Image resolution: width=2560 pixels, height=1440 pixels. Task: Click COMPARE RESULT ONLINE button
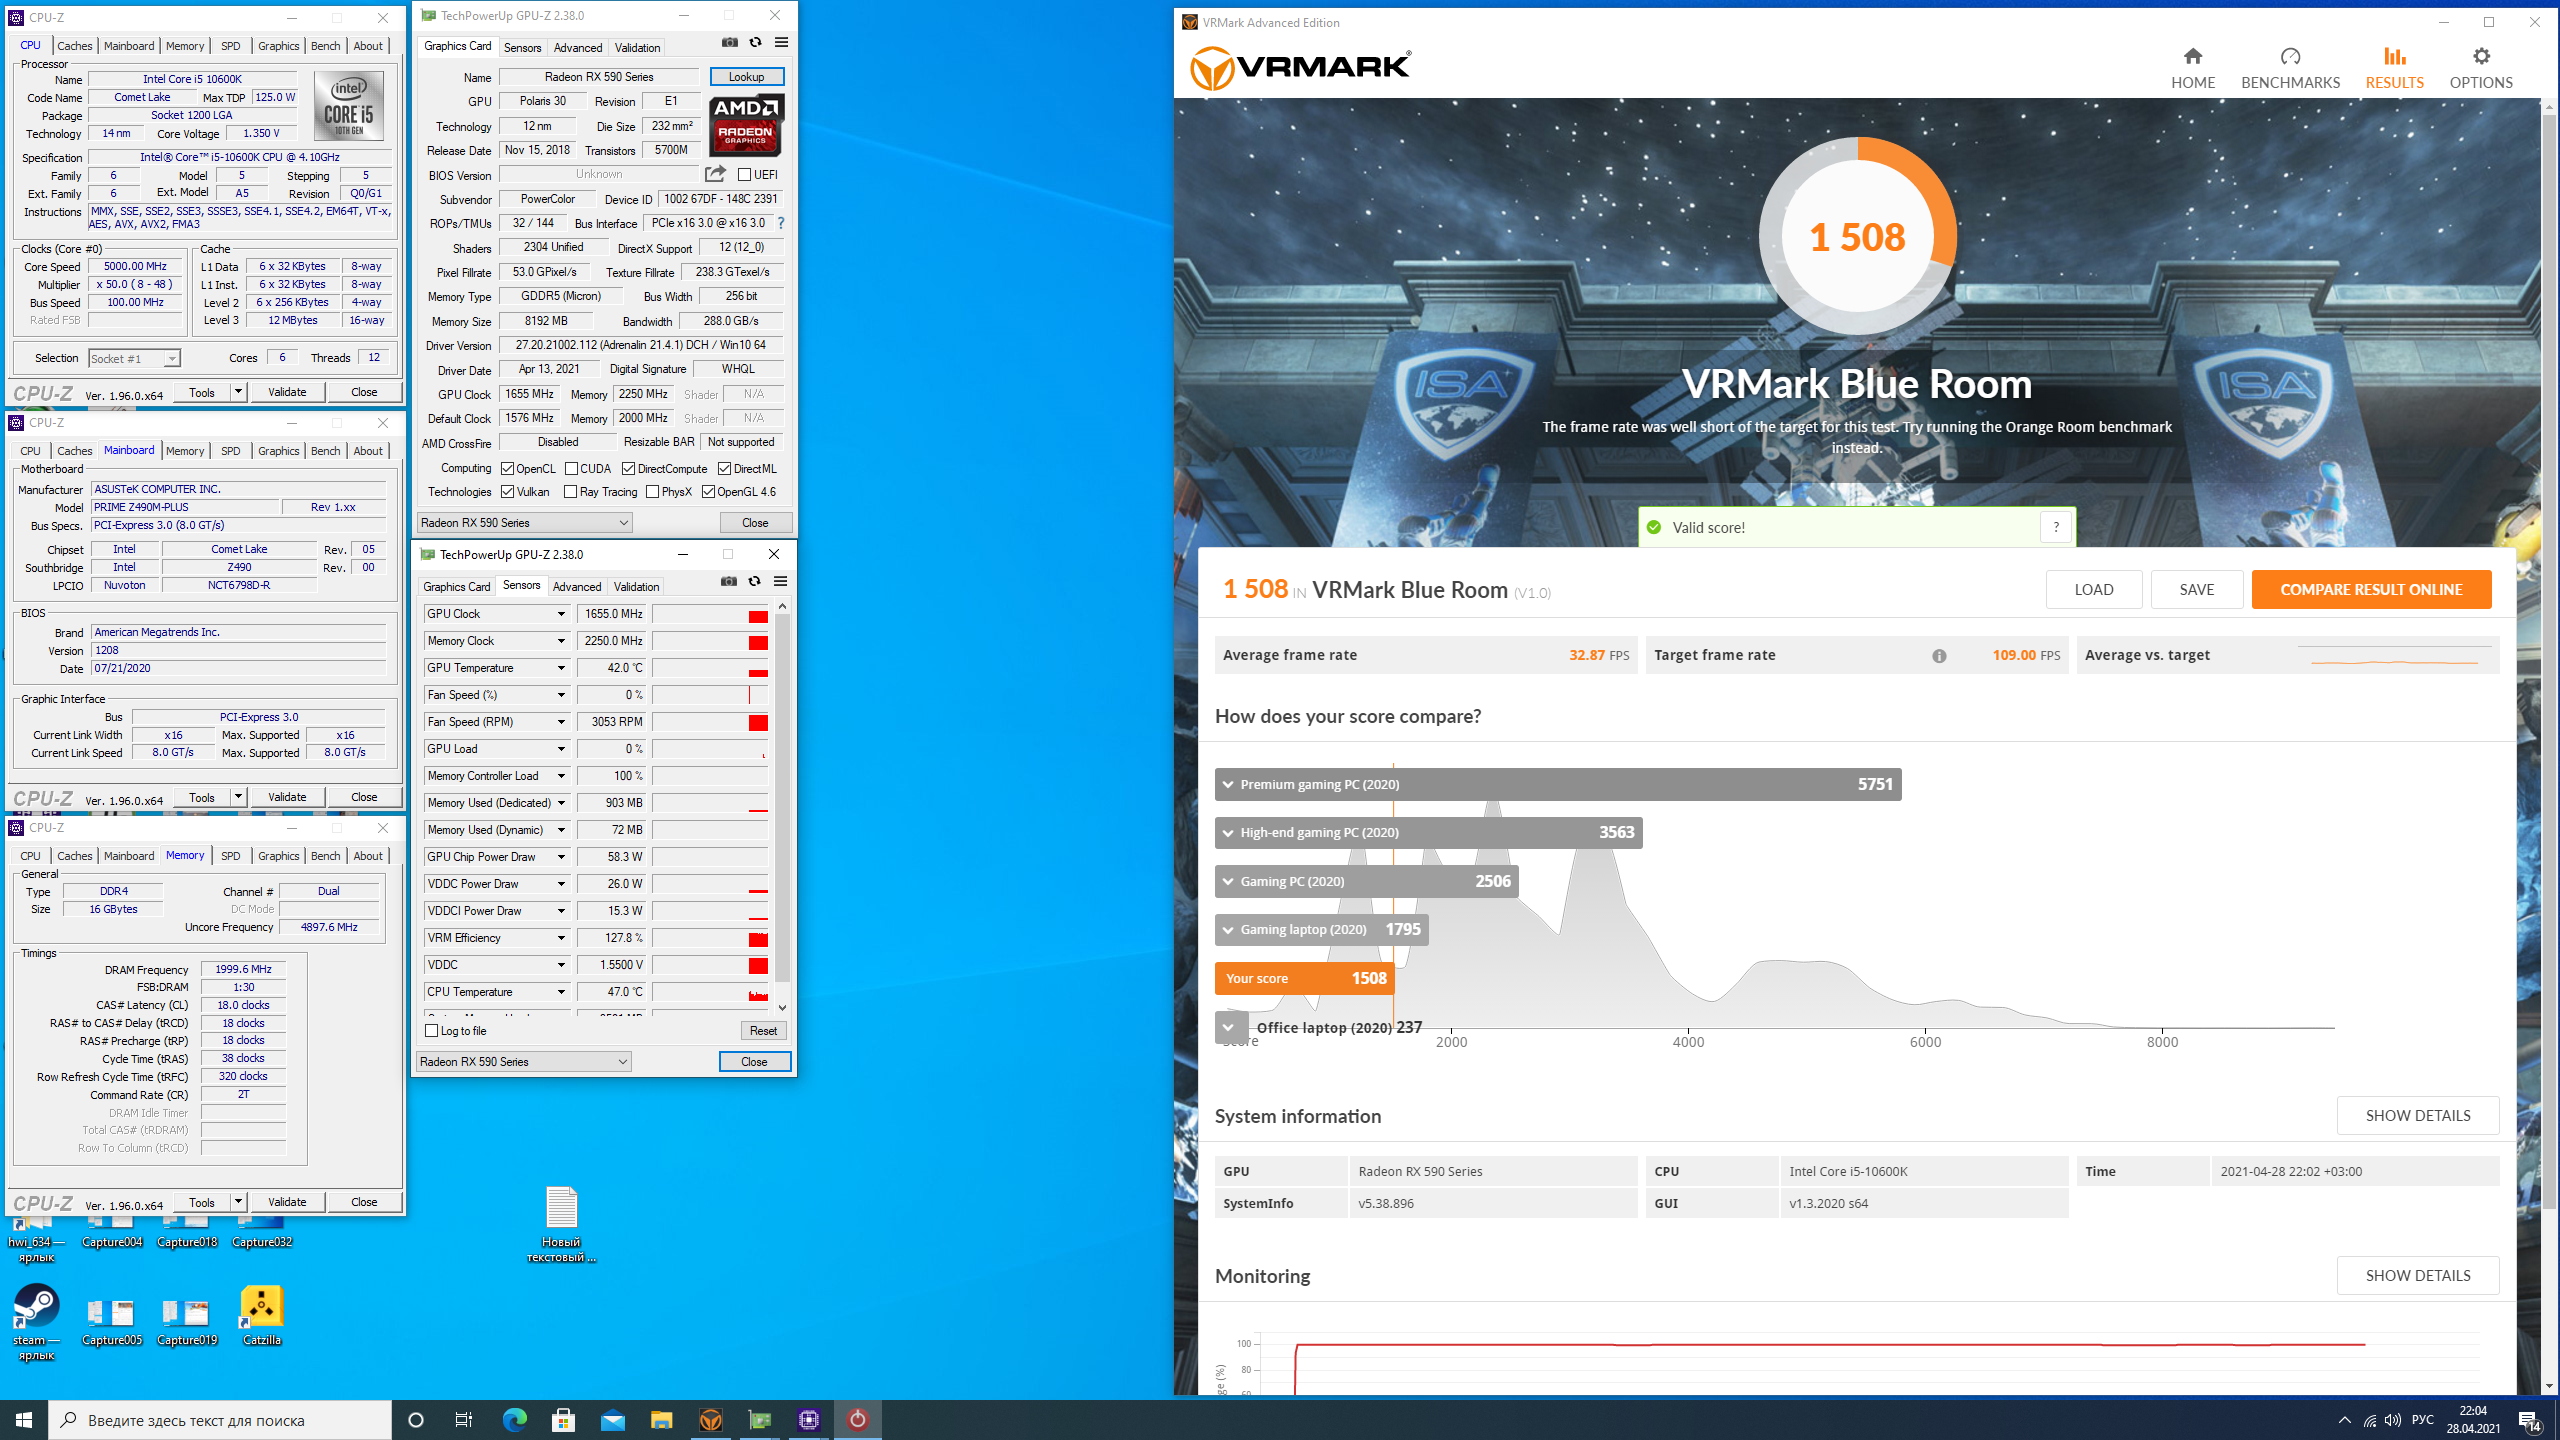point(2371,589)
